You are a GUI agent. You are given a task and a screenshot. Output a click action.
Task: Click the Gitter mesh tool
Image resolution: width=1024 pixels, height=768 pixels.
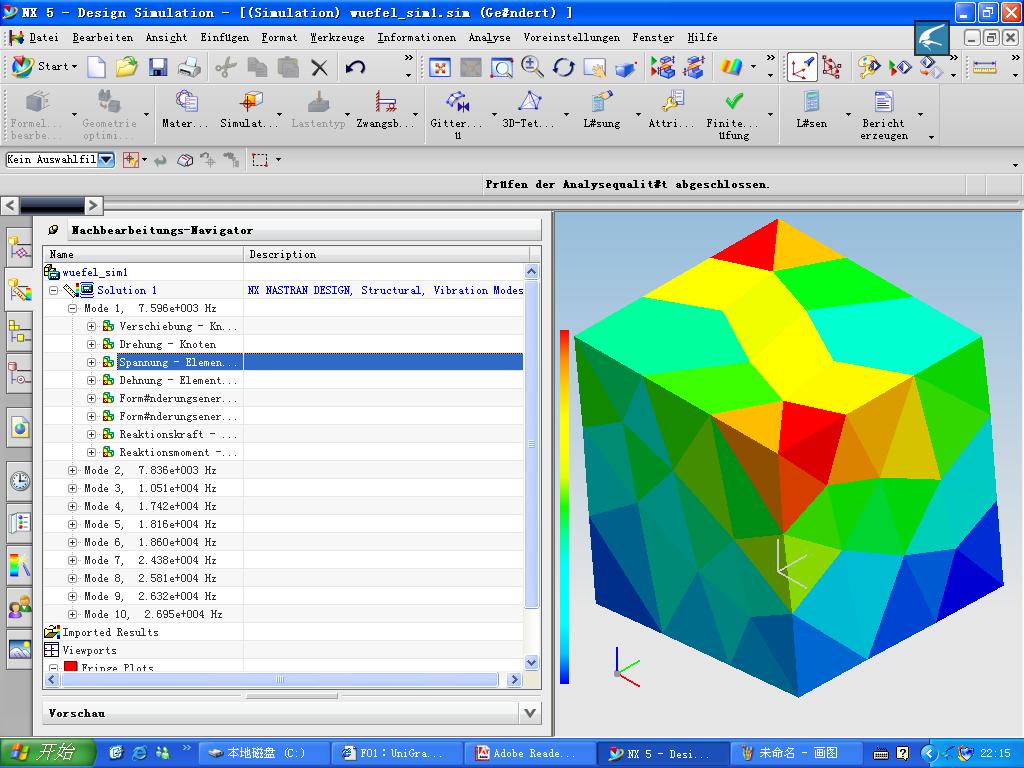coord(457,115)
